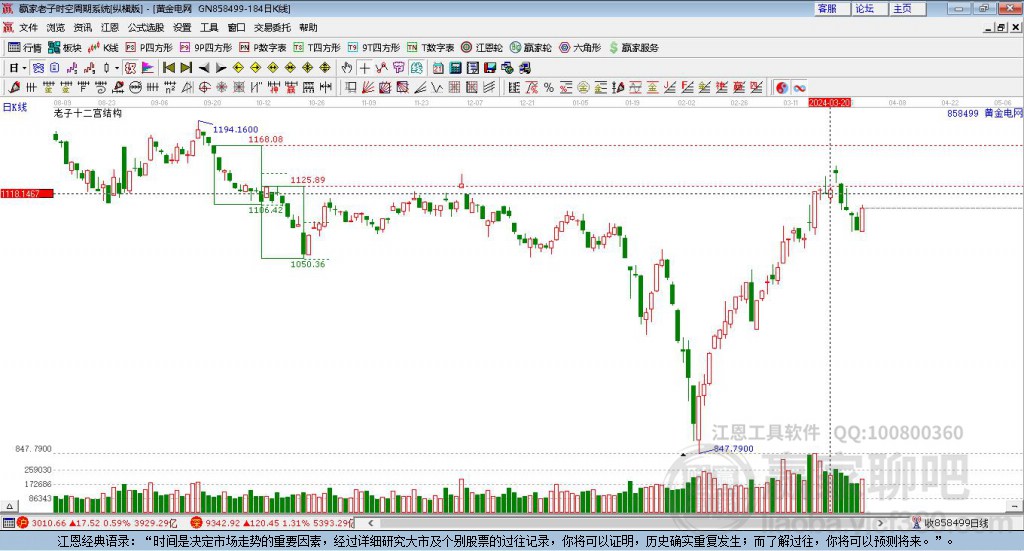The image size is (1024, 551).
Task: Open the 公式选股 menu
Action: [146, 27]
